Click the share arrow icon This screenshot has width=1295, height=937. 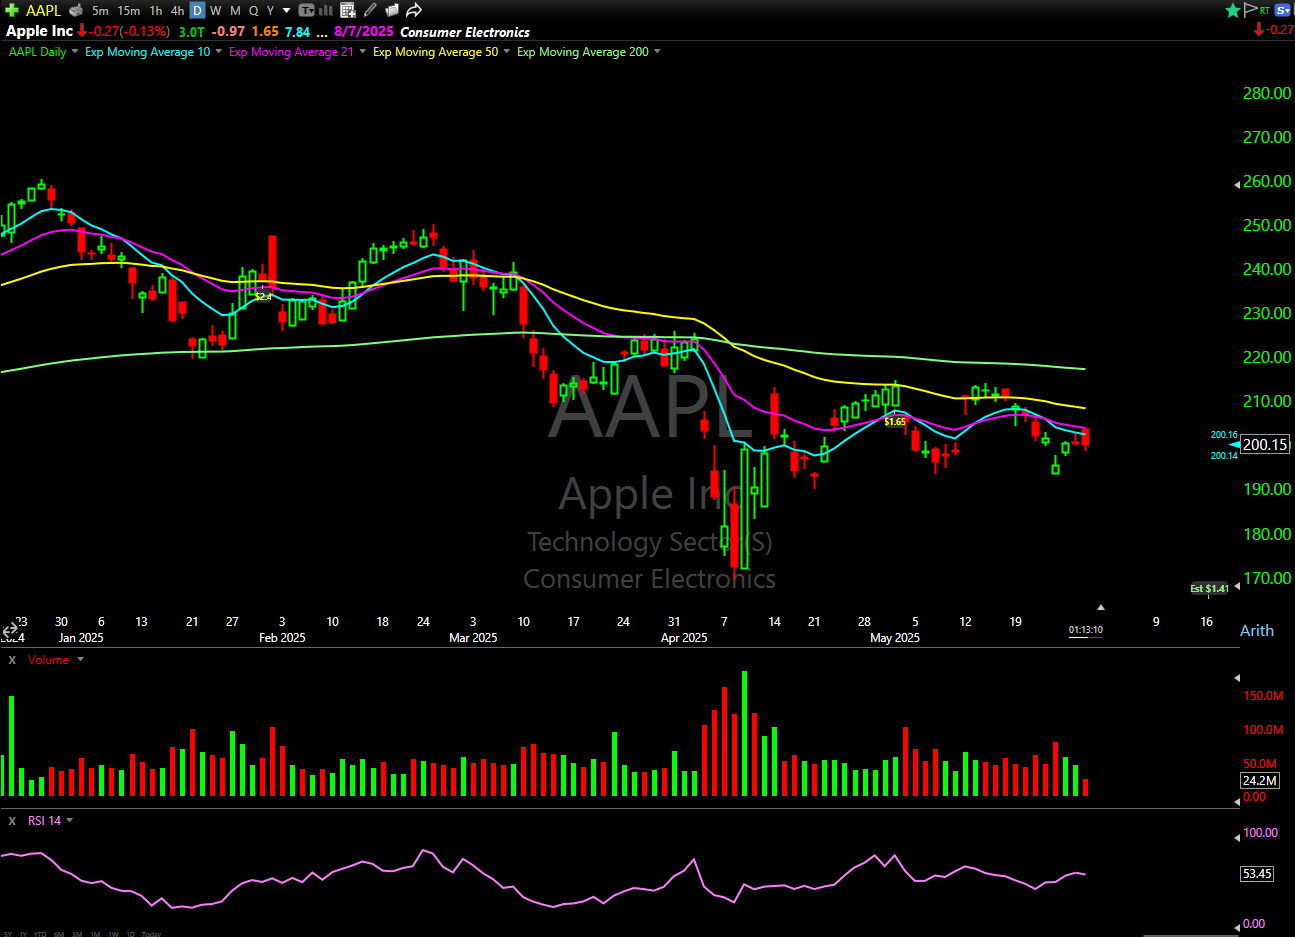coord(414,10)
